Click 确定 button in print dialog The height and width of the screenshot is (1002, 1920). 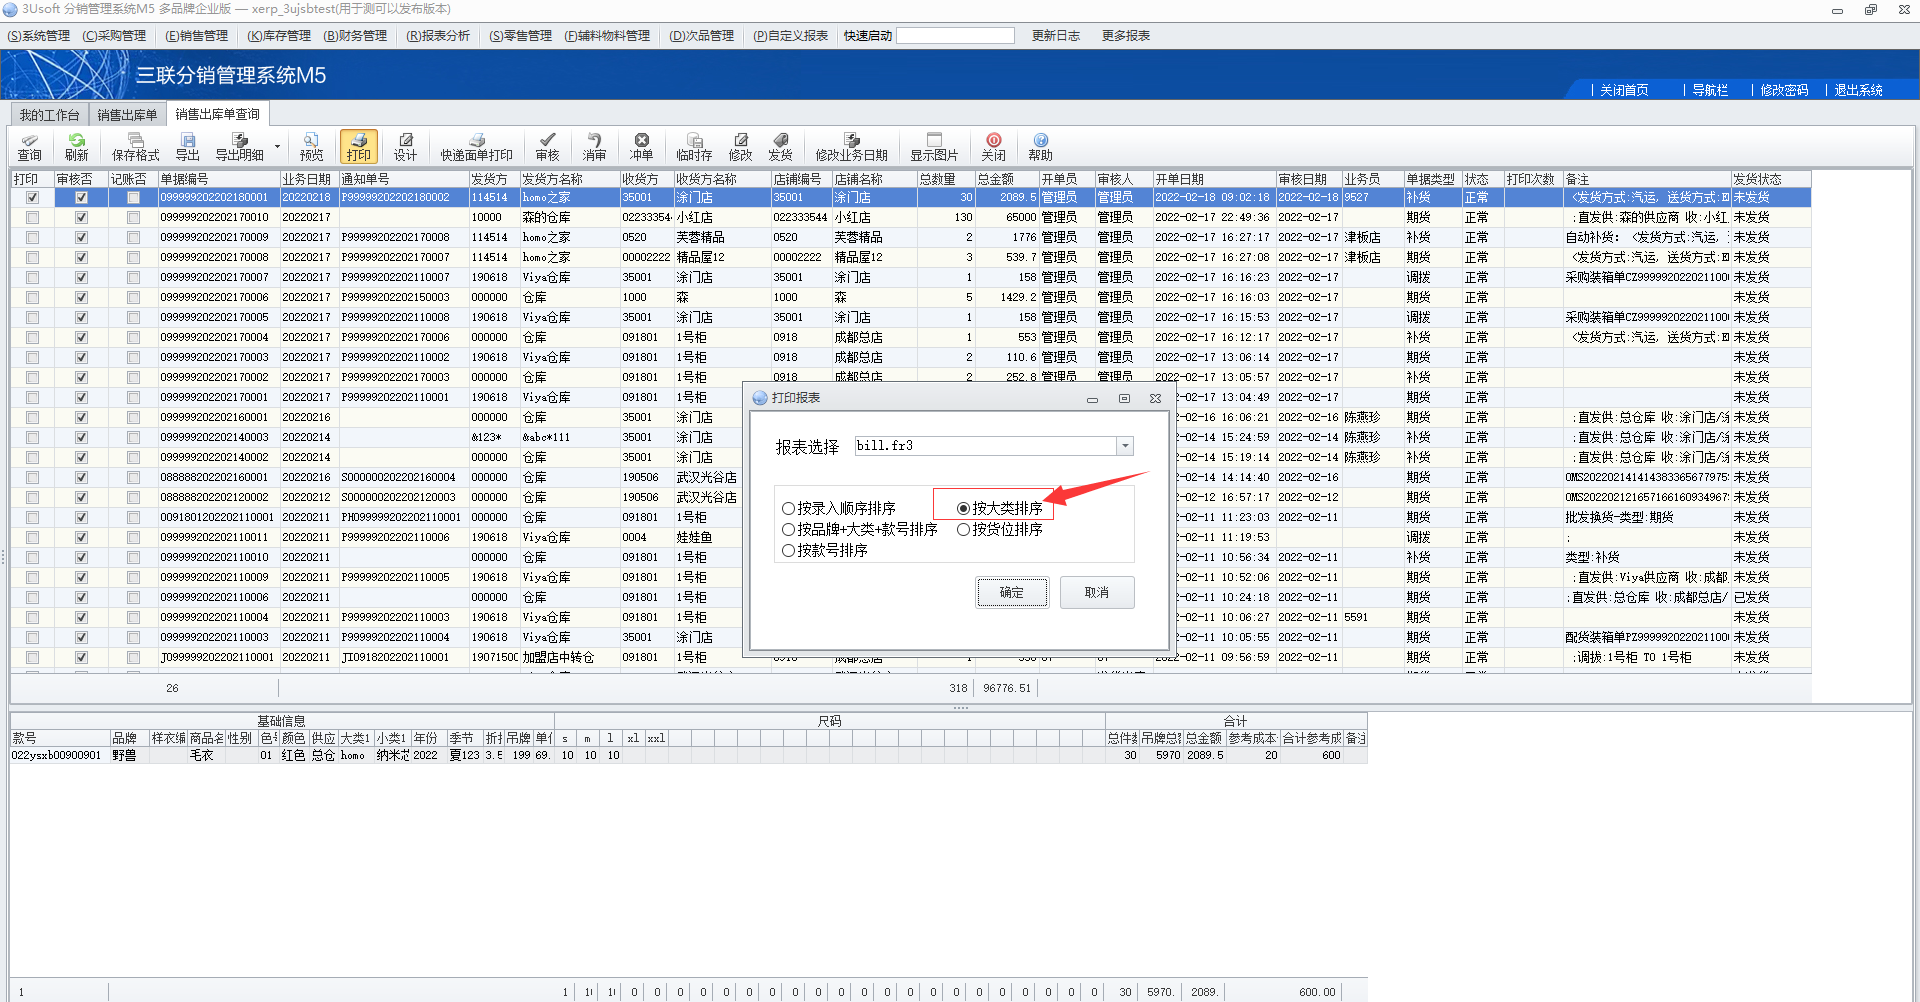[1012, 592]
